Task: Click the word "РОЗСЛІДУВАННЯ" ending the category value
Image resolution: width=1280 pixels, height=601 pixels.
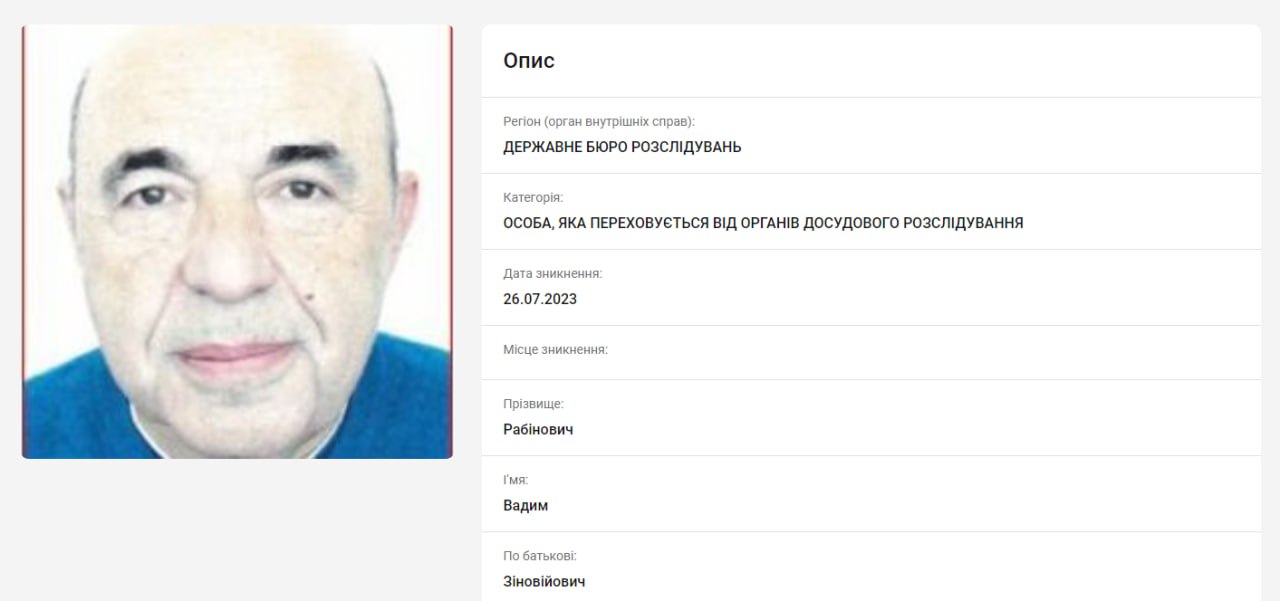Action: (963, 223)
